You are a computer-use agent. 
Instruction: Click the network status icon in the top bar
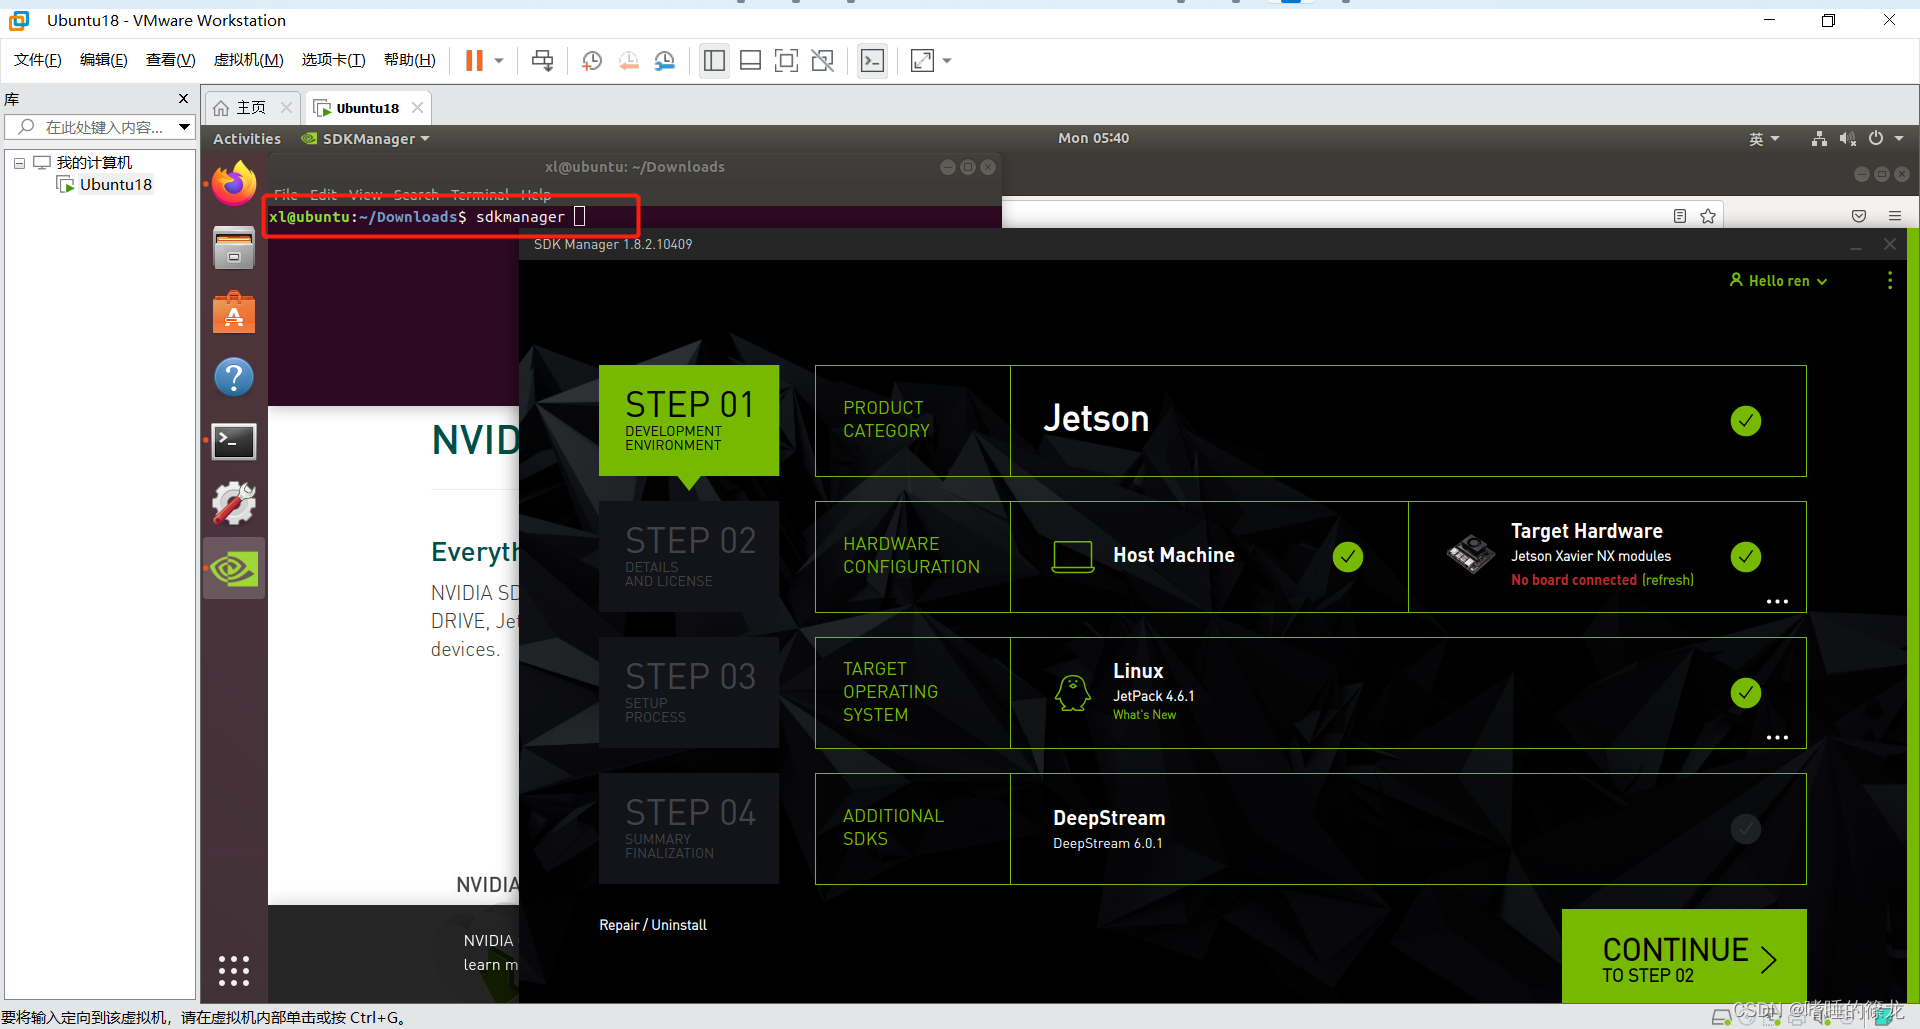[1819, 139]
